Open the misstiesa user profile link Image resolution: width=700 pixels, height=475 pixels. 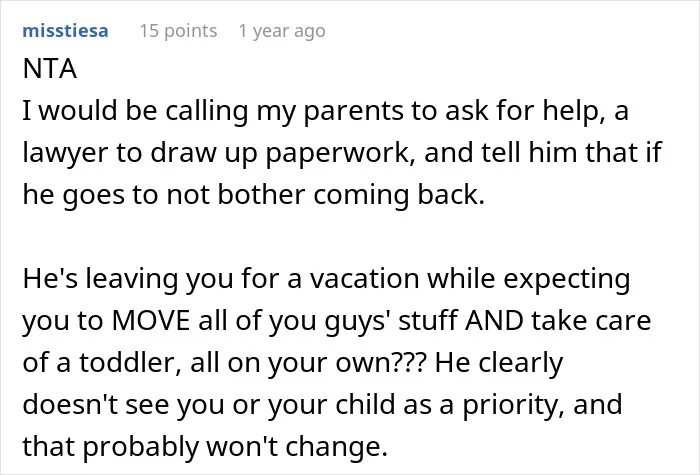(65, 31)
